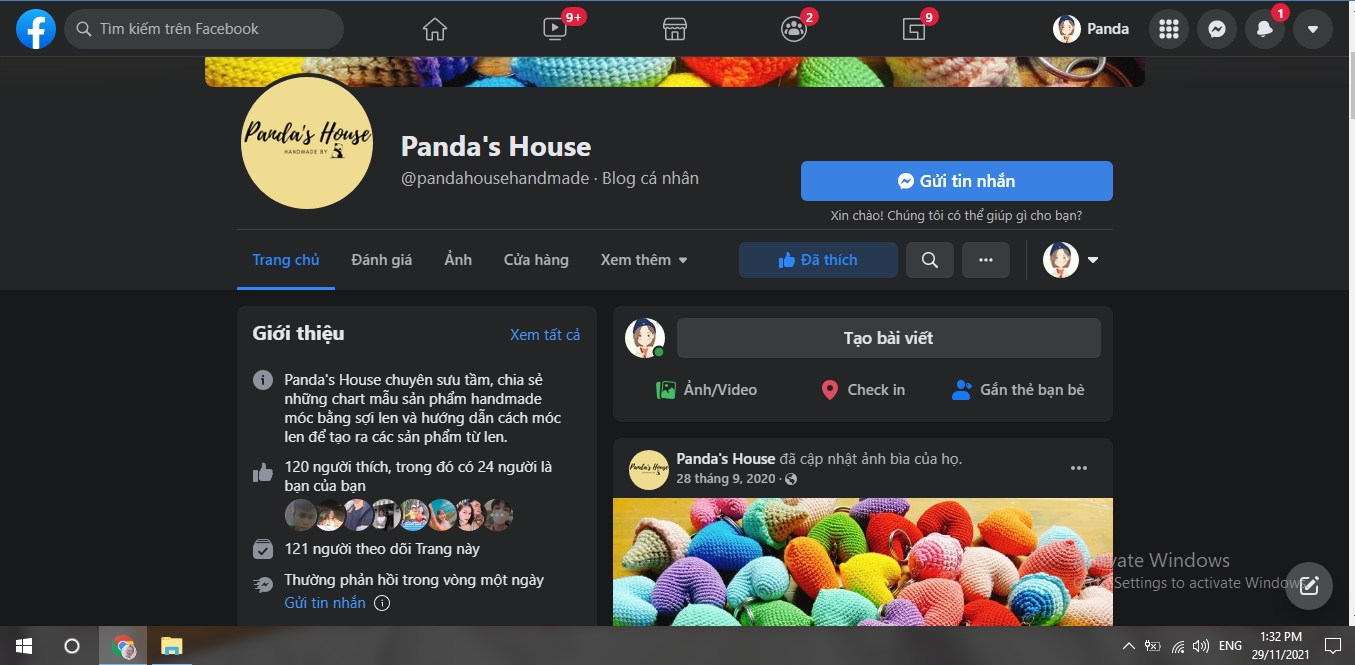Click the crochet hearts cover photo in post
Viewport: 1355px width, 665px height.
click(x=863, y=562)
